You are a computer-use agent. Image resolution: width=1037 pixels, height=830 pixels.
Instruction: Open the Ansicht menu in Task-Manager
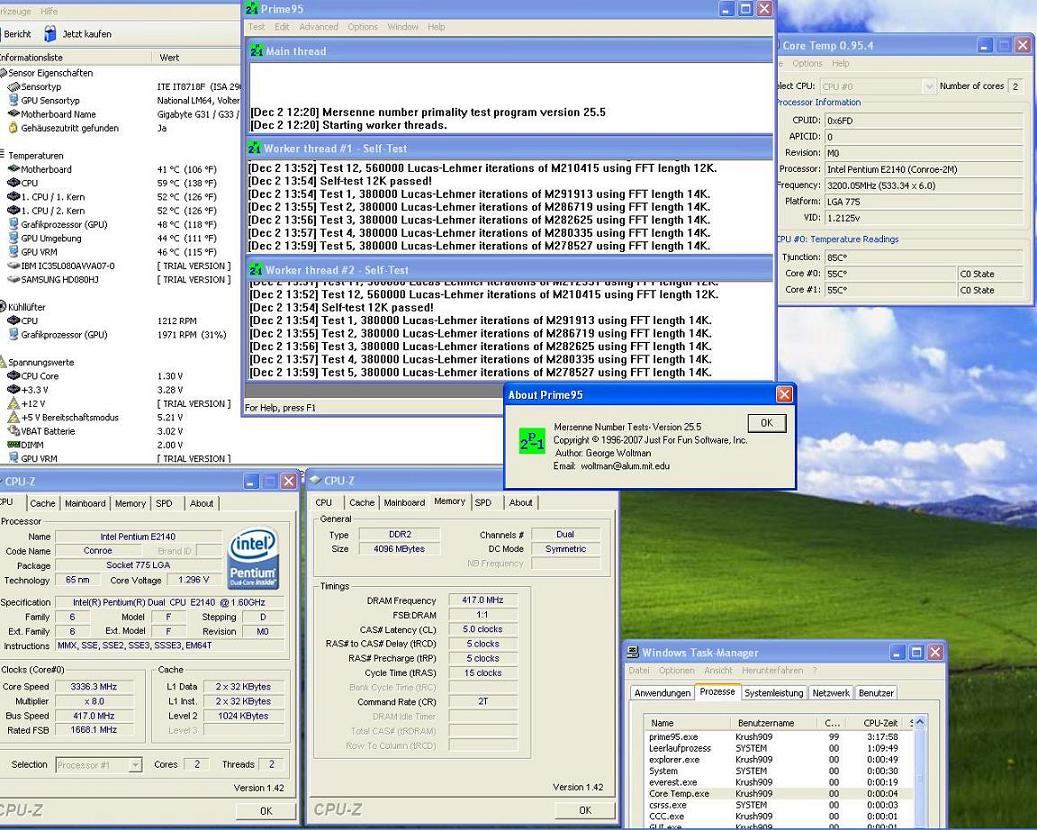point(718,671)
